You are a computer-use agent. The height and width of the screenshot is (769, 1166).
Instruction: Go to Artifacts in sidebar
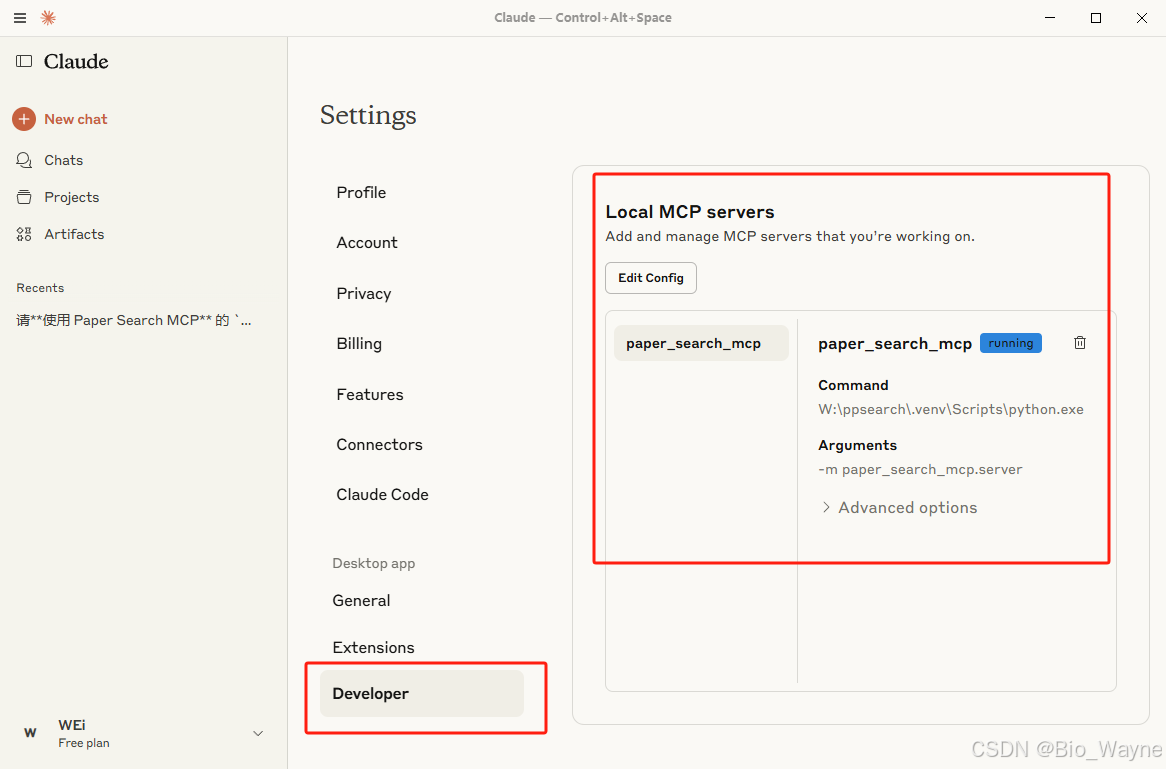click(74, 234)
